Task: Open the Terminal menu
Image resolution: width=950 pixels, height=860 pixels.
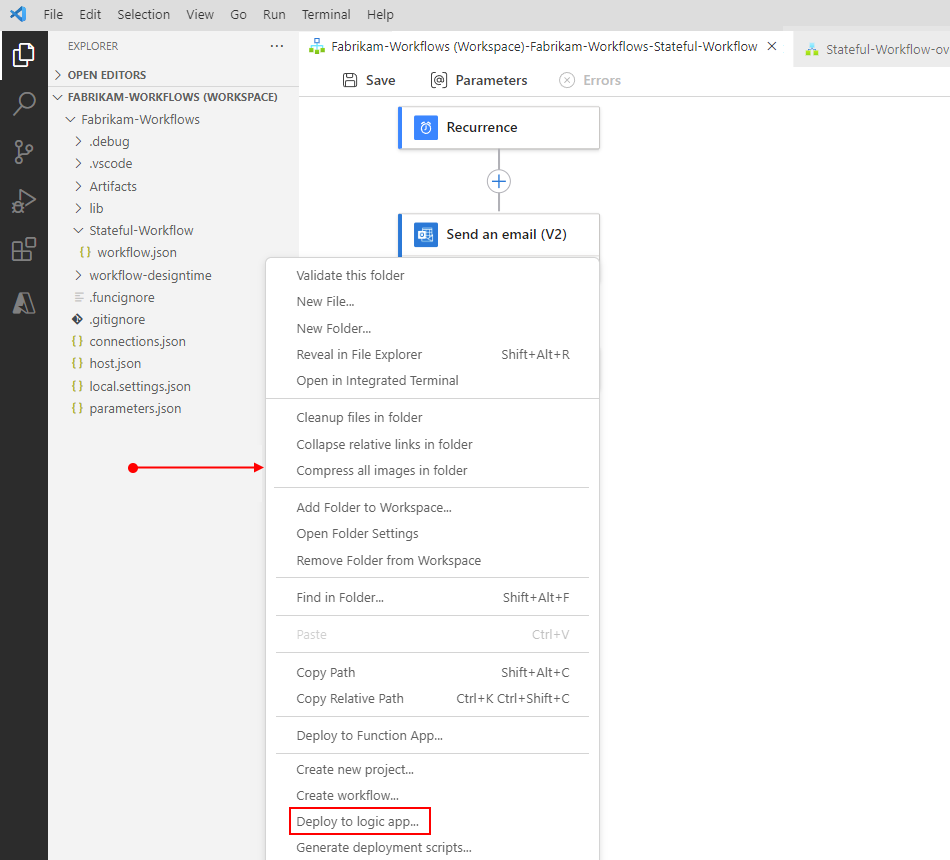Action: pyautogui.click(x=325, y=14)
